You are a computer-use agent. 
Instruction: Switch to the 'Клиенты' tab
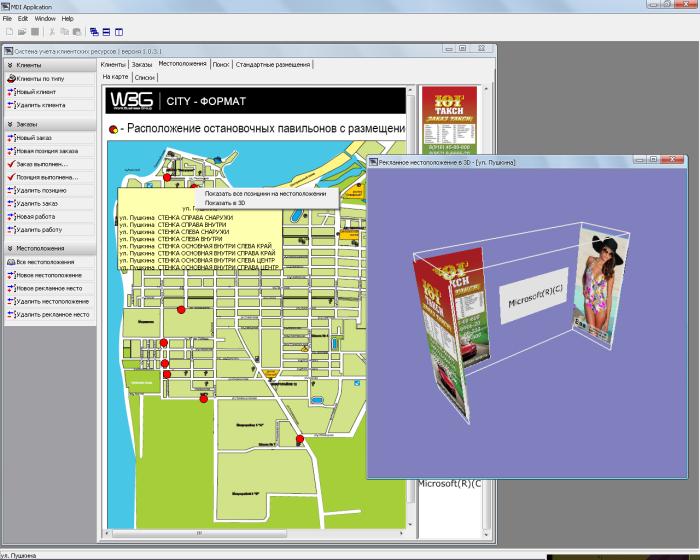pyautogui.click(x=113, y=65)
